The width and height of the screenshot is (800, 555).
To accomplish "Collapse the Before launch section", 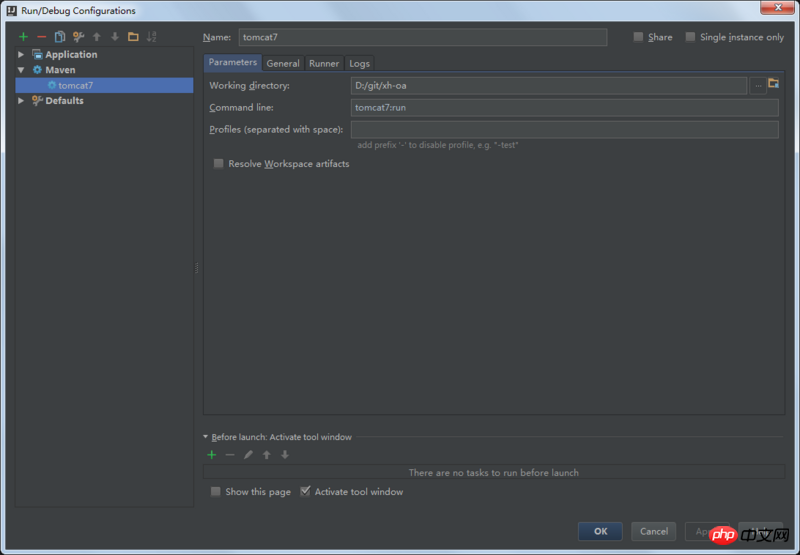I will (x=206, y=437).
